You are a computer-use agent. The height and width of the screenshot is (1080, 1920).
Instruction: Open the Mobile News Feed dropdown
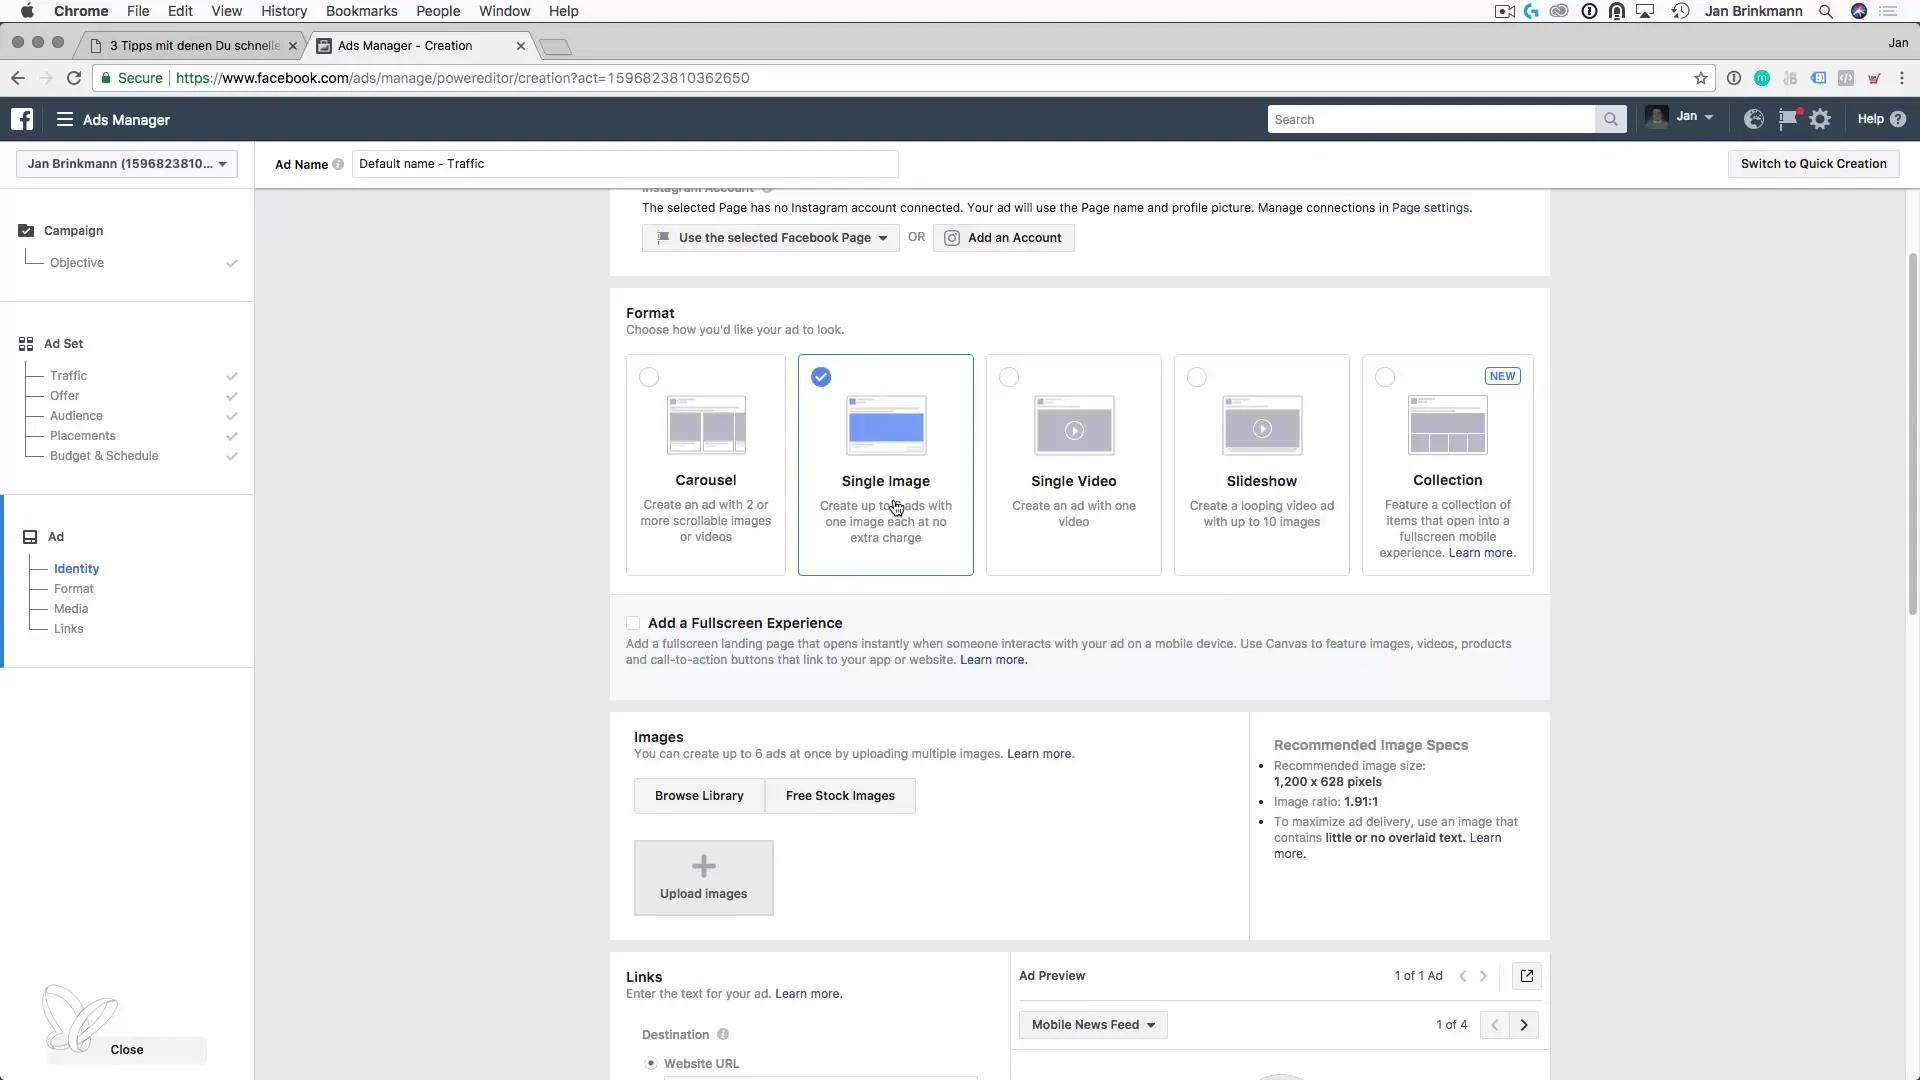(x=1093, y=1025)
